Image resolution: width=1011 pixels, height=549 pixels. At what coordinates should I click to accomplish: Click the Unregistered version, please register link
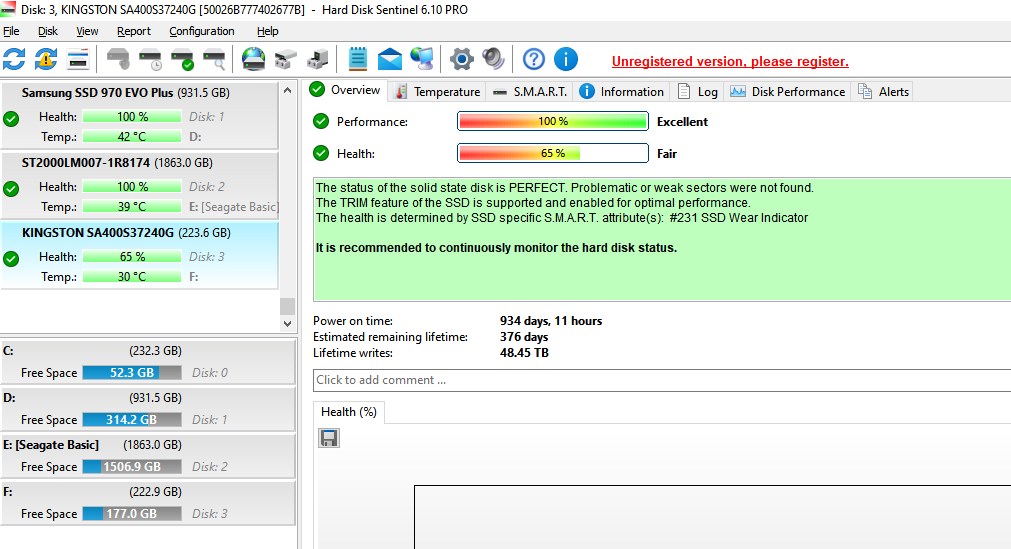click(x=730, y=61)
